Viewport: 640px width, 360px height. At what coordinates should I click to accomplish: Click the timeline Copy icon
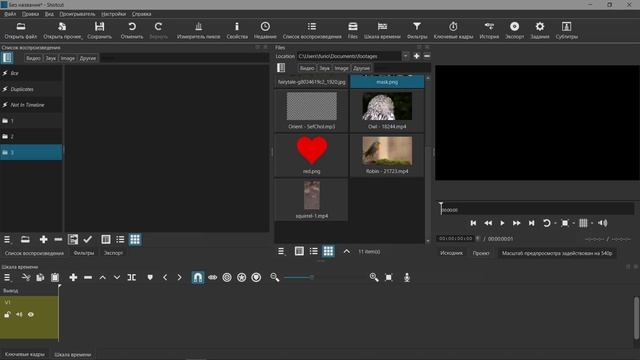click(40, 278)
